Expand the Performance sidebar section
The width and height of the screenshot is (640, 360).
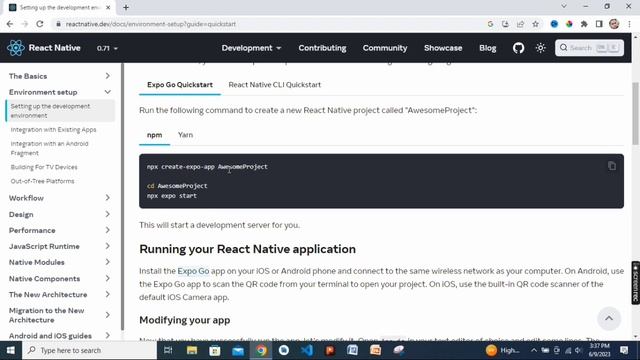tap(60, 230)
